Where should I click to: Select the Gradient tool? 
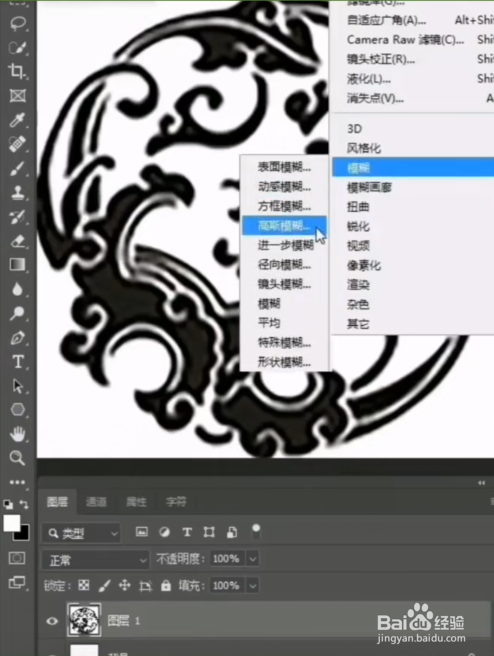point(18,265)
